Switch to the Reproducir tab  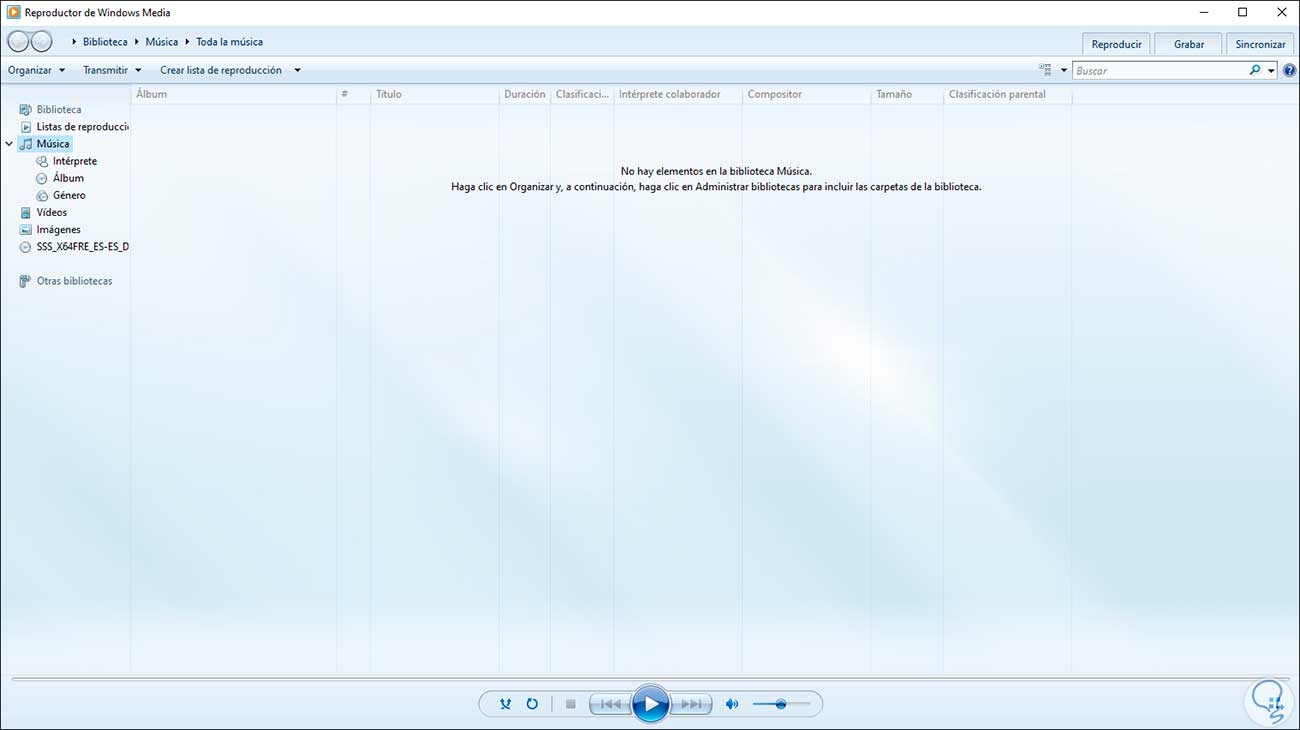1117,44
